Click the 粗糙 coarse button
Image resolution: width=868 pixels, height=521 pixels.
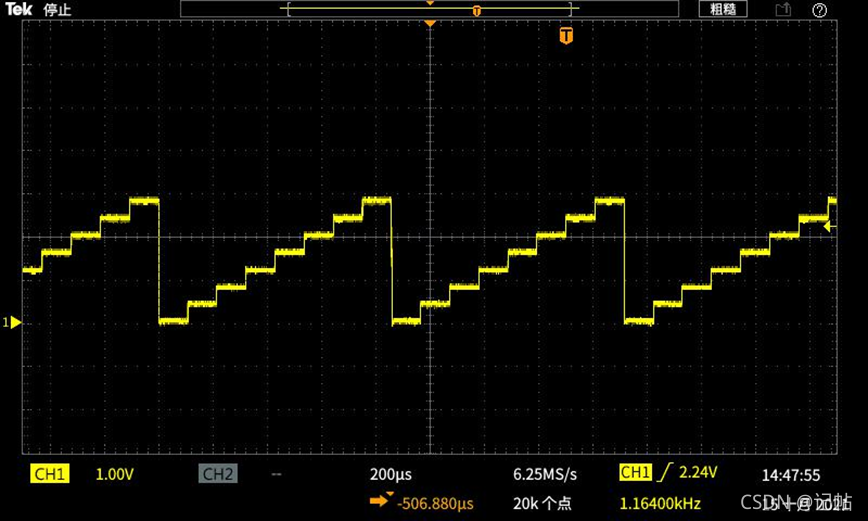tap(722, 9)
